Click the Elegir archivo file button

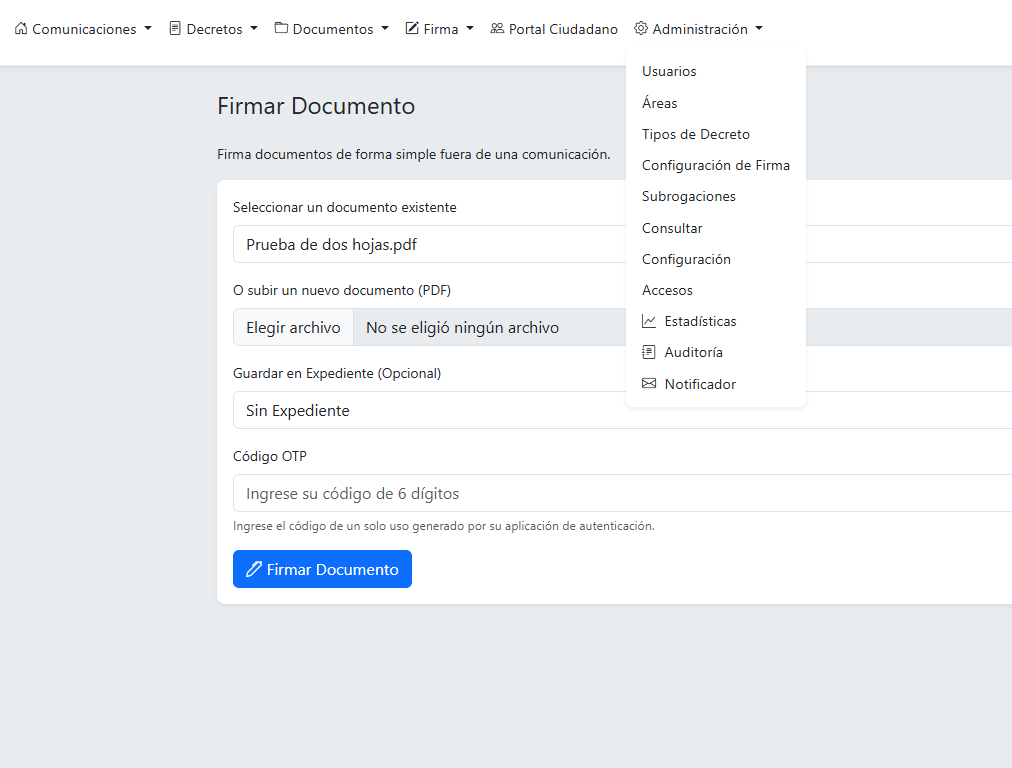tap(294, 327)
